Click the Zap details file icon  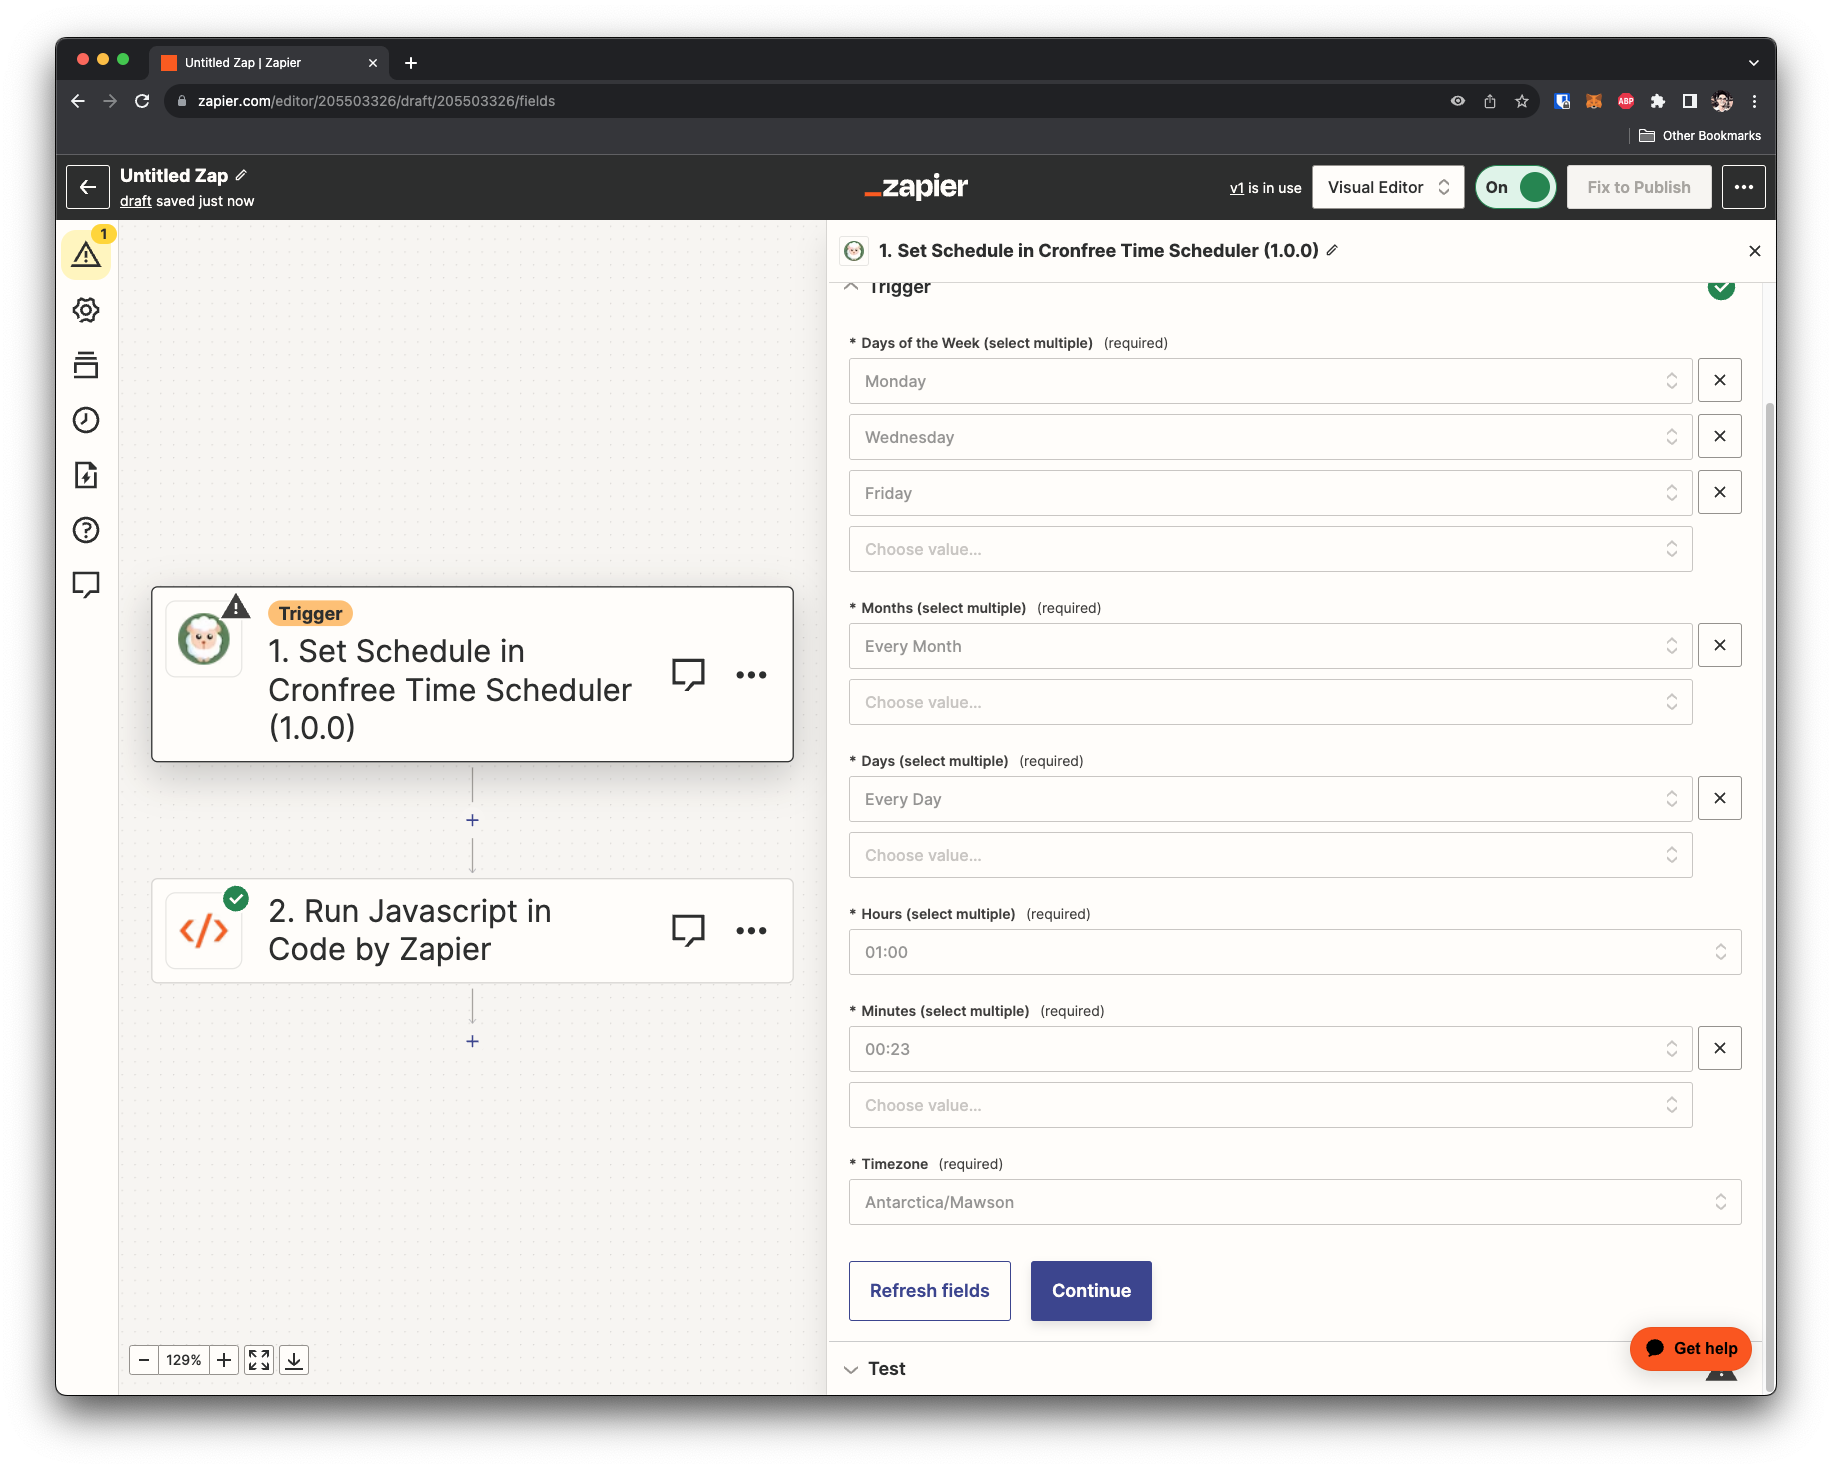click(x=86, y=475)
